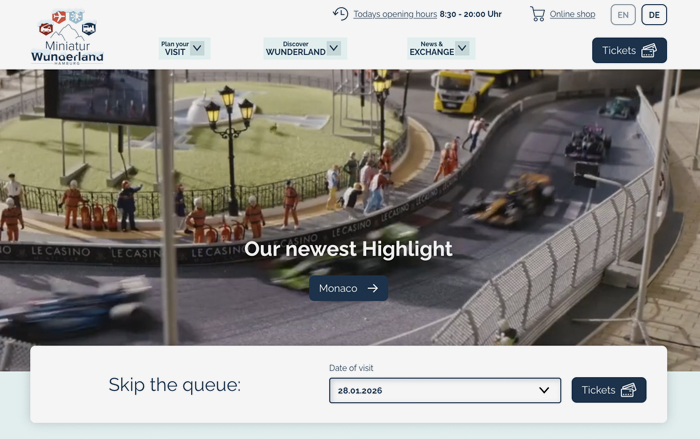Click the clock icon beside opening hours

tap(340, 14)
